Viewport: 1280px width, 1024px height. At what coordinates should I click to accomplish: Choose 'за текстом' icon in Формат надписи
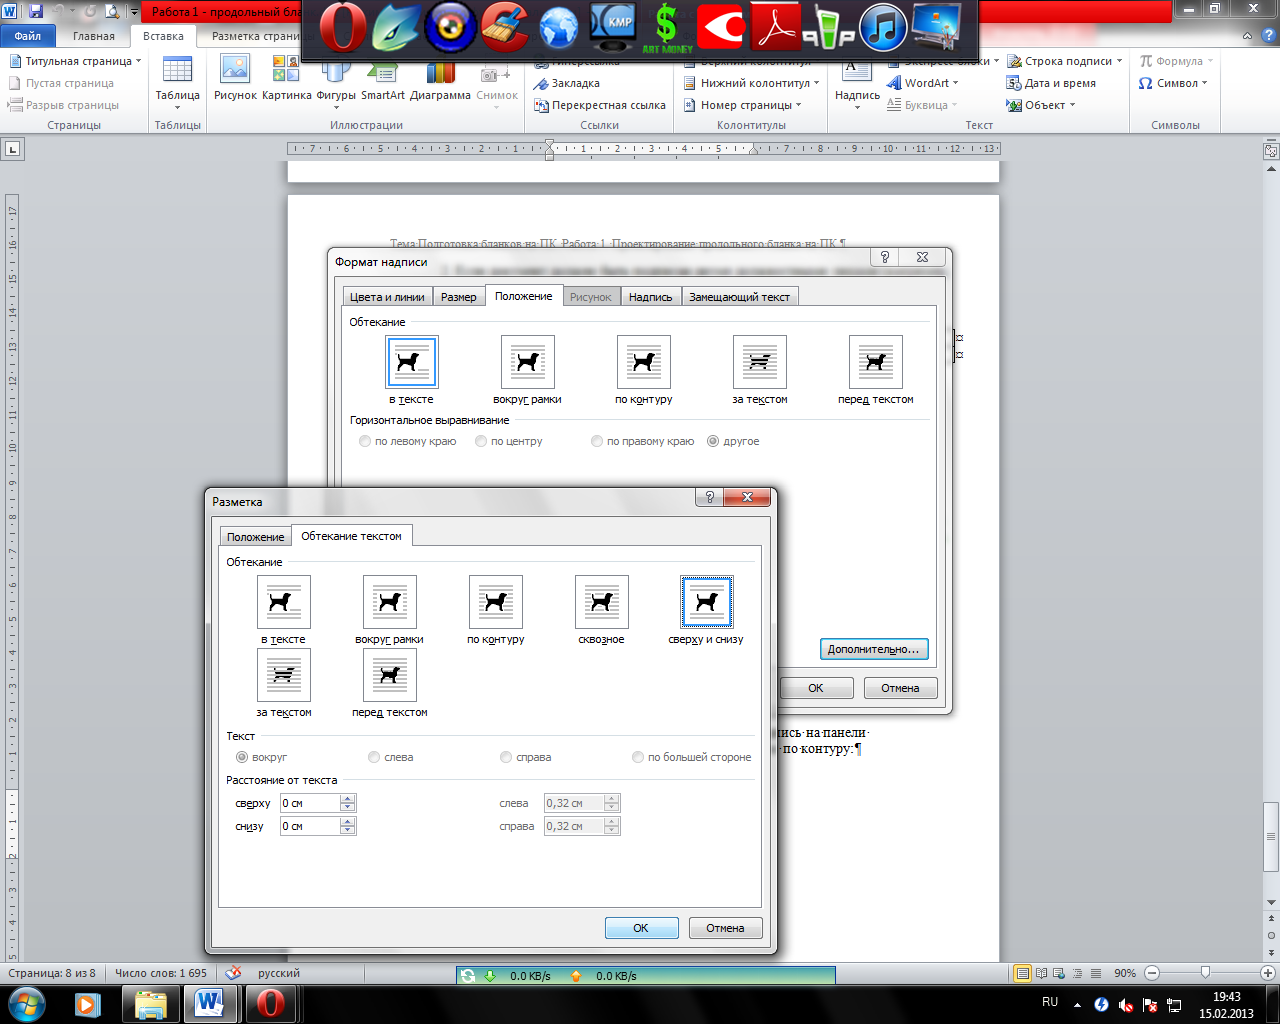(x=760, y=362)
